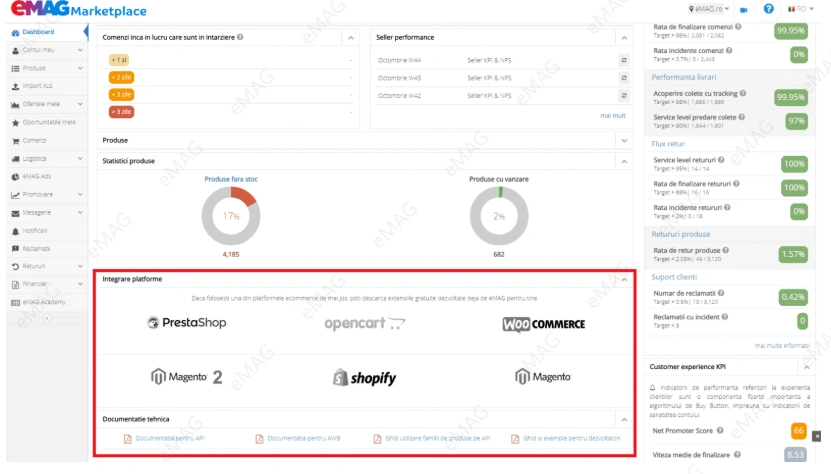831x474 pixels.
Task: Click the '> 3 zile' red delay badge
Action: pyautogui.click(x=121, y=111)
